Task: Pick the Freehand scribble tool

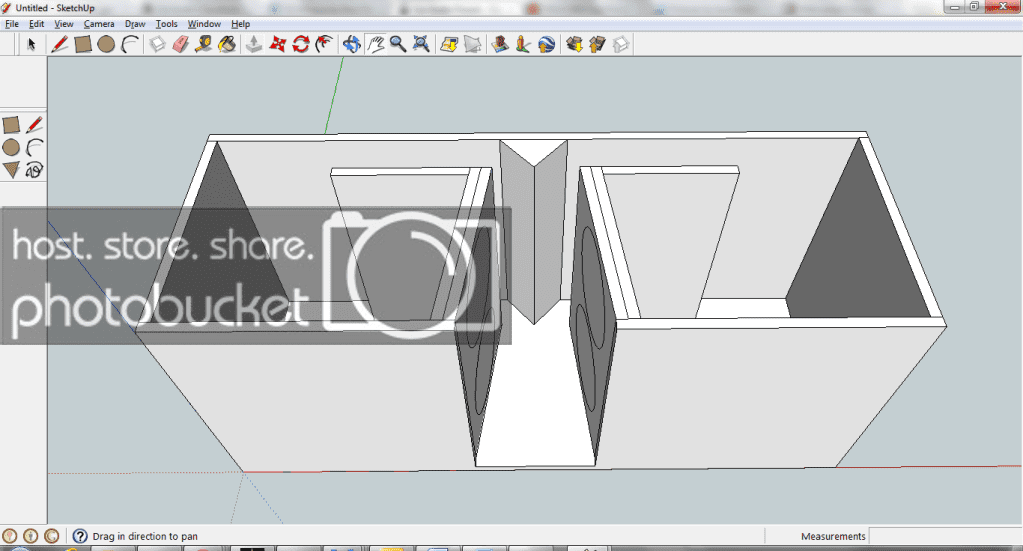Action: tap(35, 170)
